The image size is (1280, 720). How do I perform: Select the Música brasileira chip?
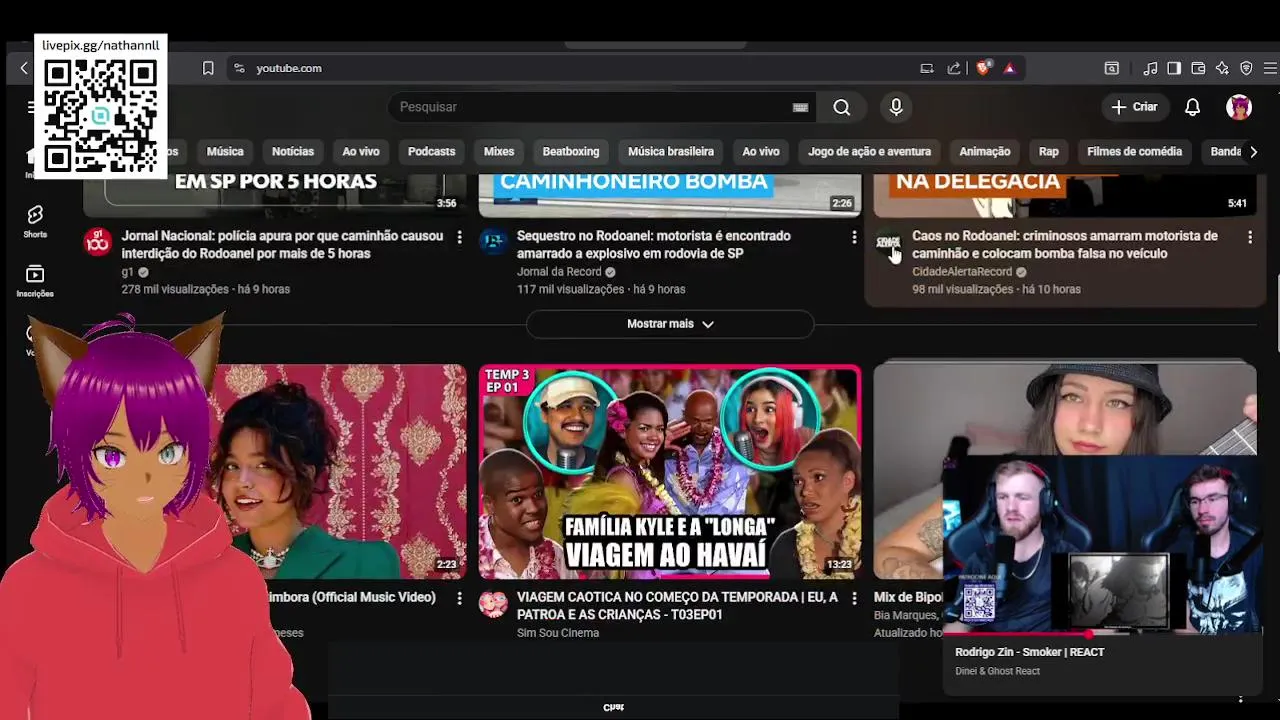point(671,152)
